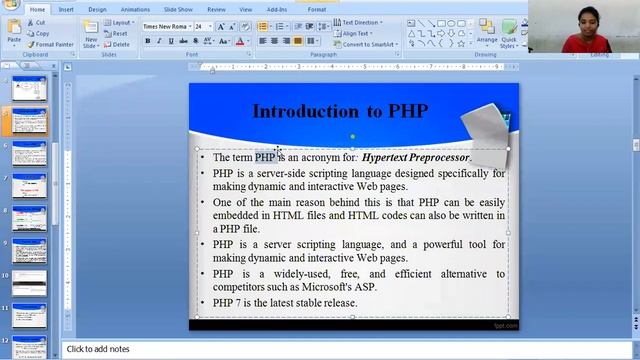Open the Clipboard pane launcher

73,54
